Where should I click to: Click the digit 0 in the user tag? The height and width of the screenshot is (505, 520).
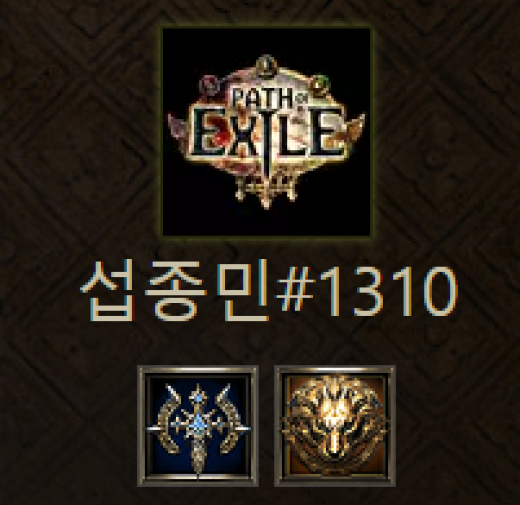click(x=437, y=291)
